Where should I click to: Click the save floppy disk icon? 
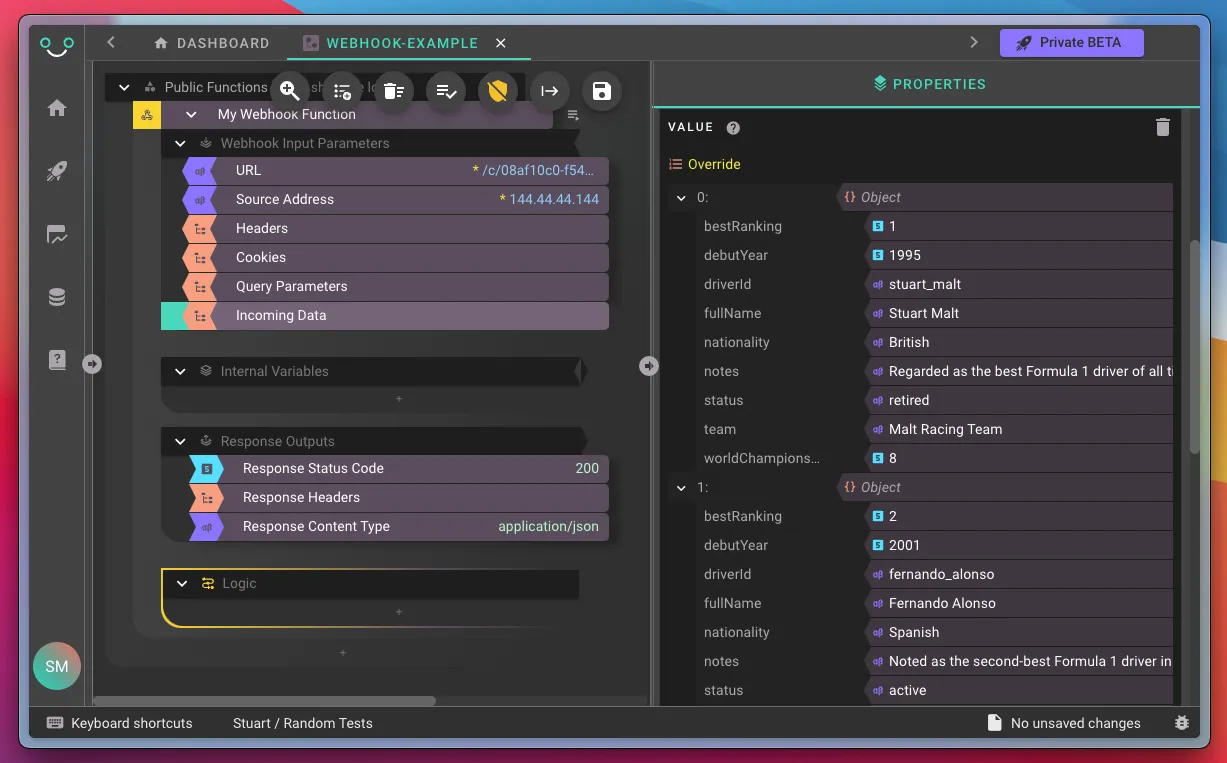(x=601, y=91)
